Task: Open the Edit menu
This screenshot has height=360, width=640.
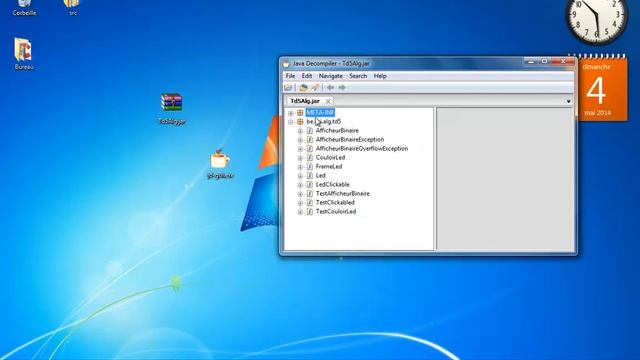Action: pos(307,76)
